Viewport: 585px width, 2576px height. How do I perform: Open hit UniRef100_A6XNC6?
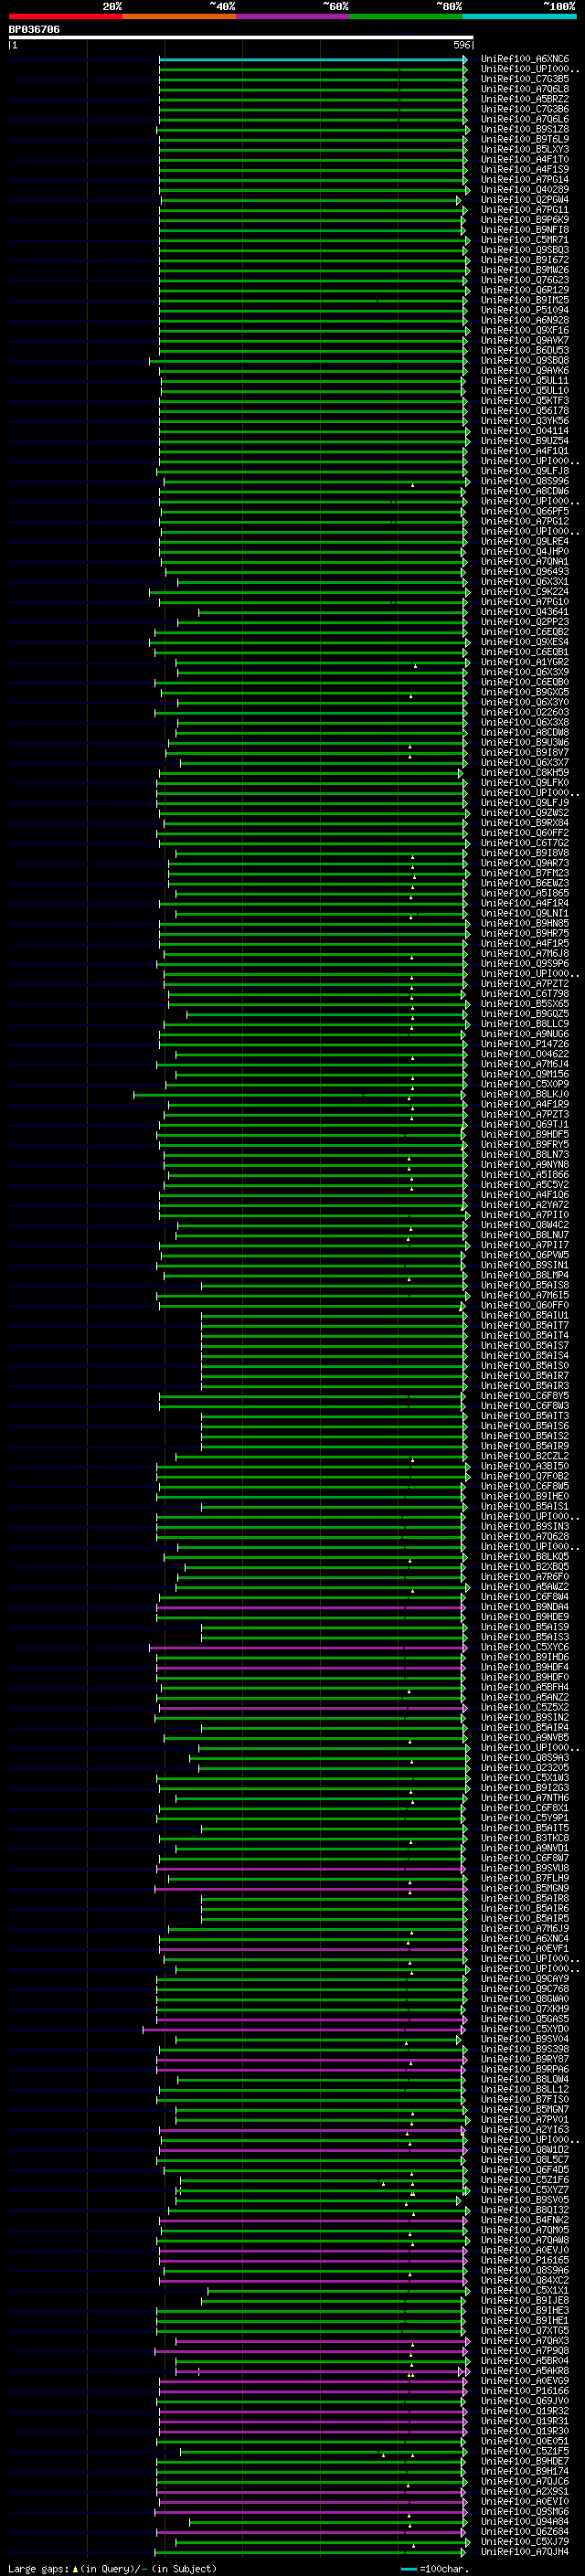pyautogui.click(x=525, y=59)
